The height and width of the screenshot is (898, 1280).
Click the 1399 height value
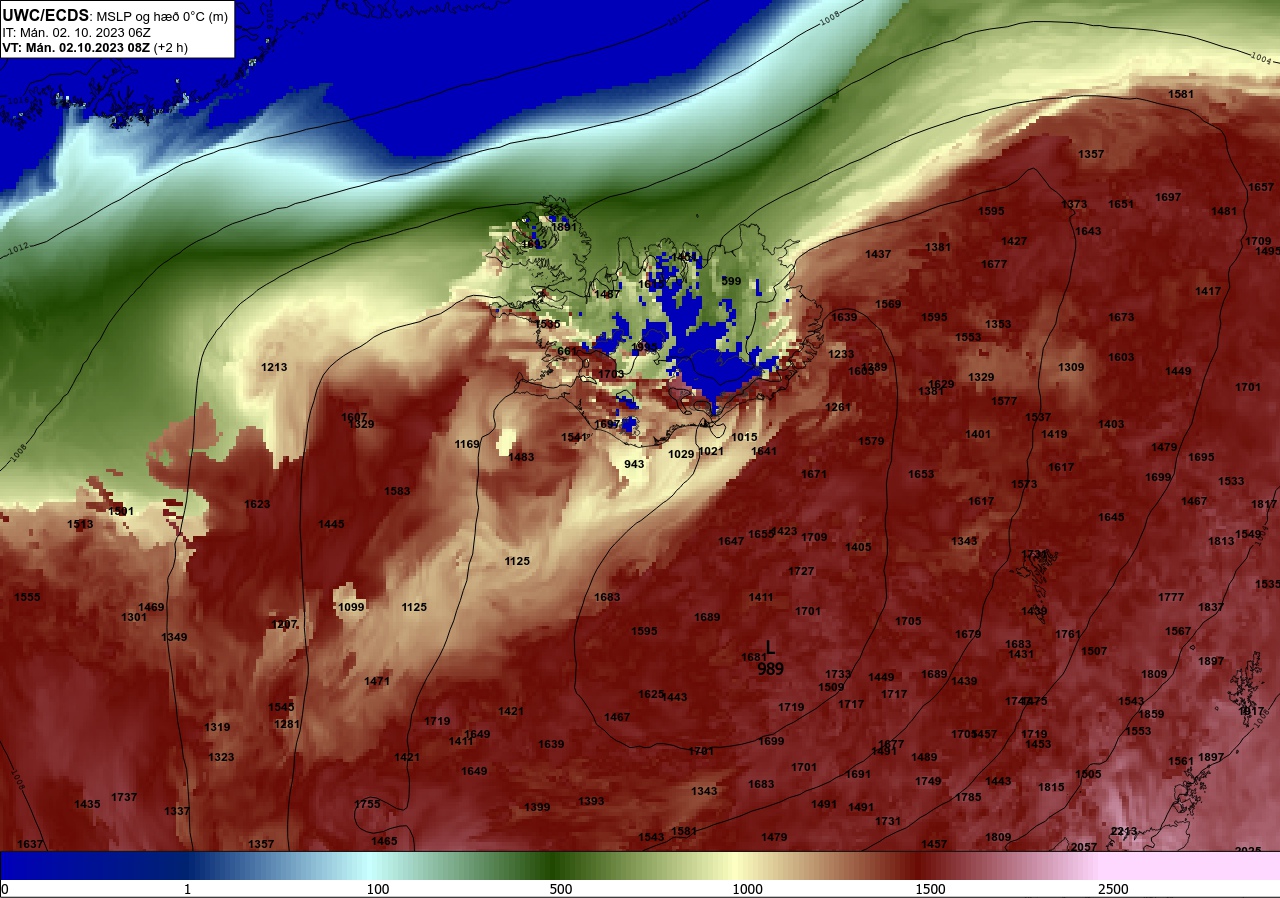pyautogui.click(x=537, y=807)
